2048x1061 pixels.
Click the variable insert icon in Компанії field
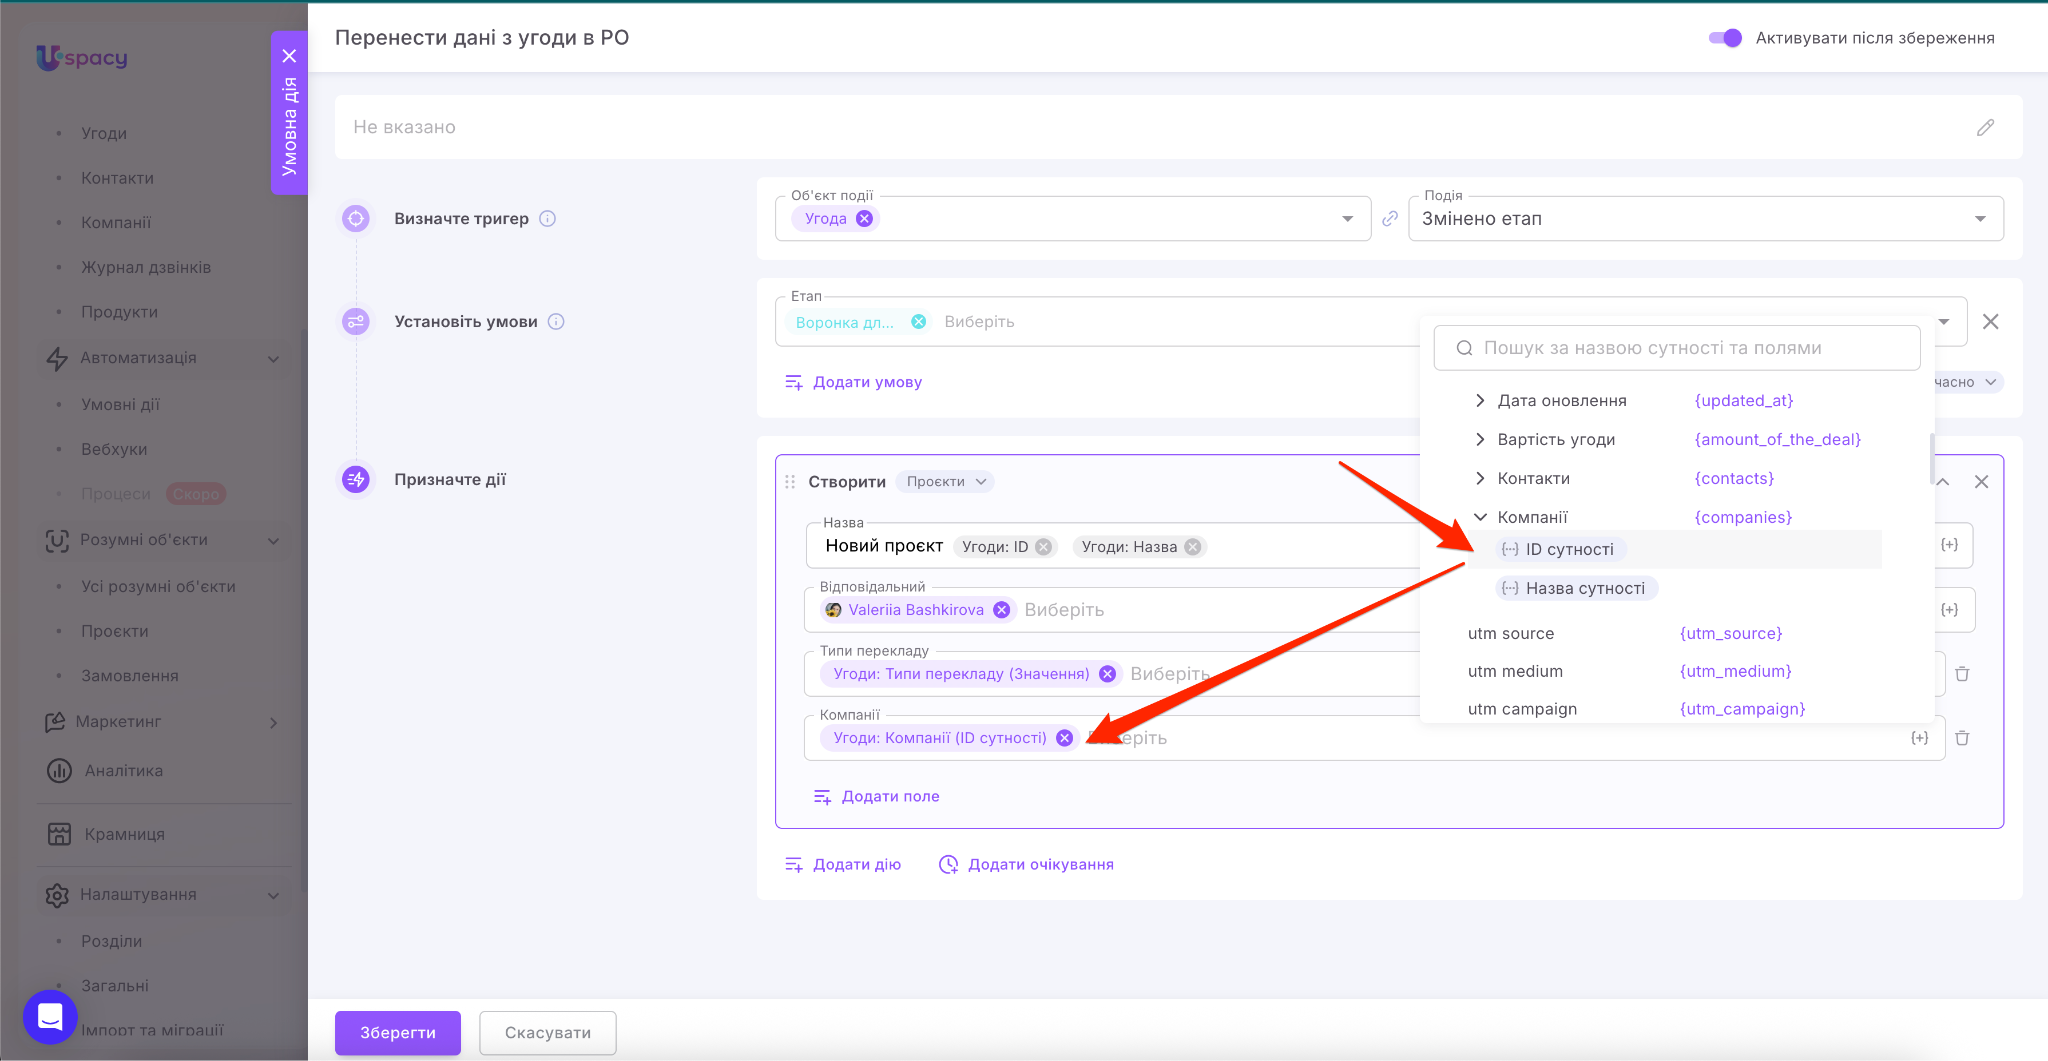click(x=1919, y=738)
